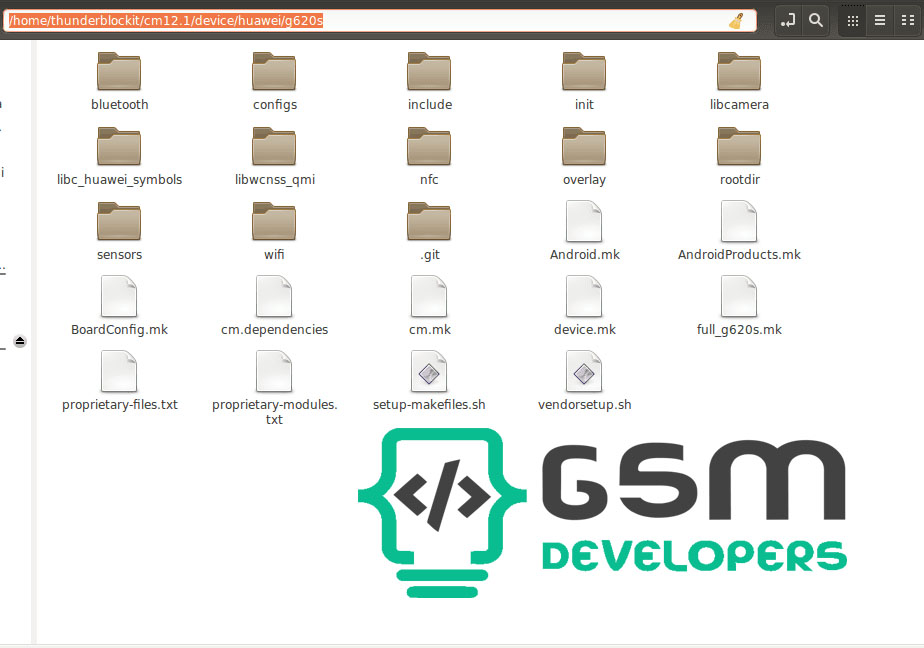Select the nfc folder icon
Screen dimensions: 924x648
(429, 146)
